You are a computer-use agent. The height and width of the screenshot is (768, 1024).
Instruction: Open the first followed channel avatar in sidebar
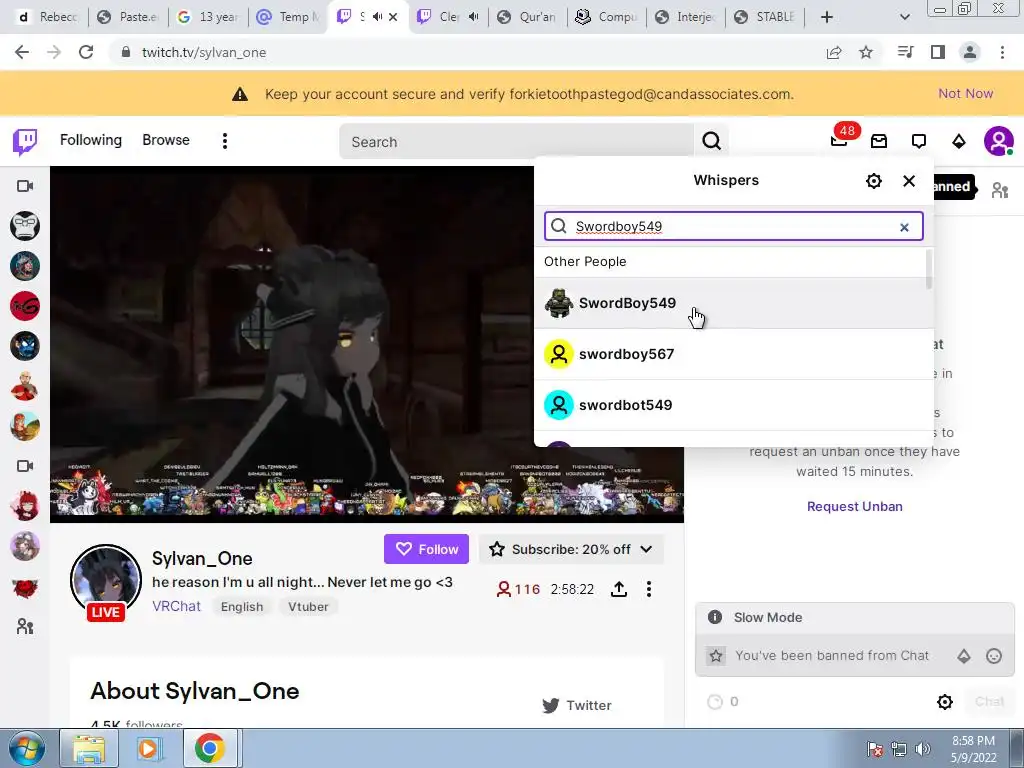[25, 227]
